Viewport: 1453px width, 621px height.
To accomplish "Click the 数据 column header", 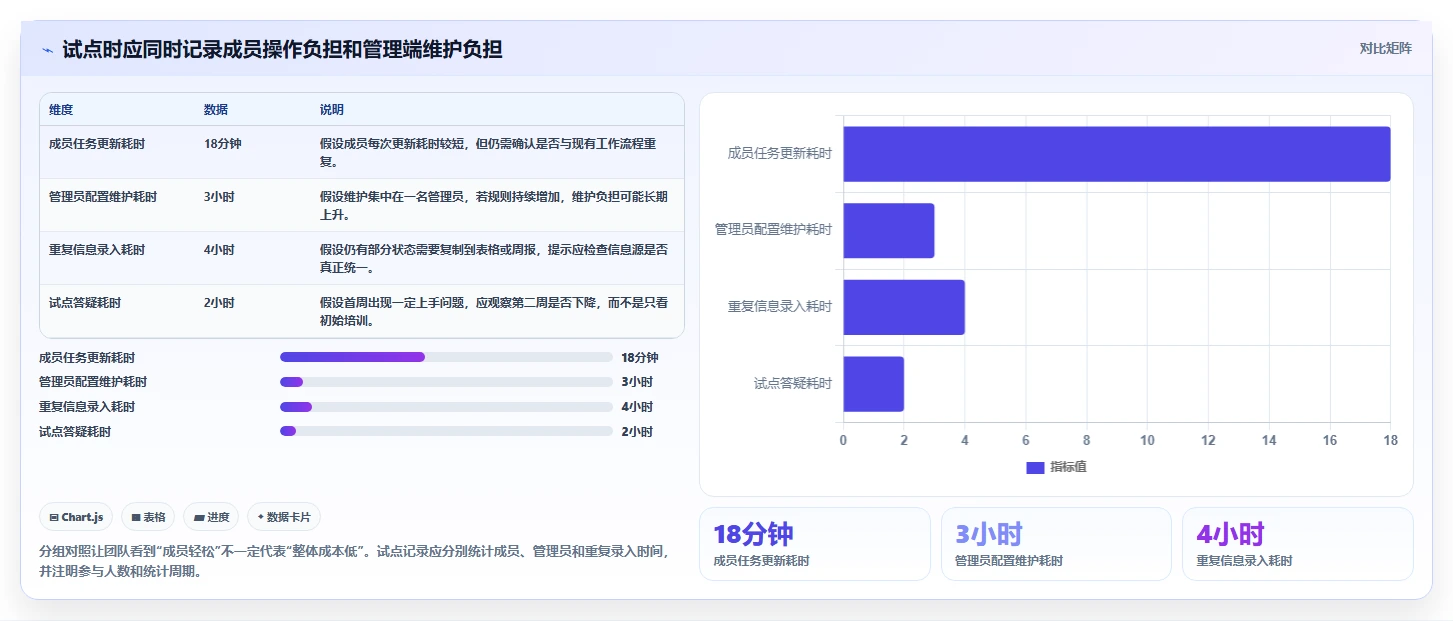I will (216, 109).
